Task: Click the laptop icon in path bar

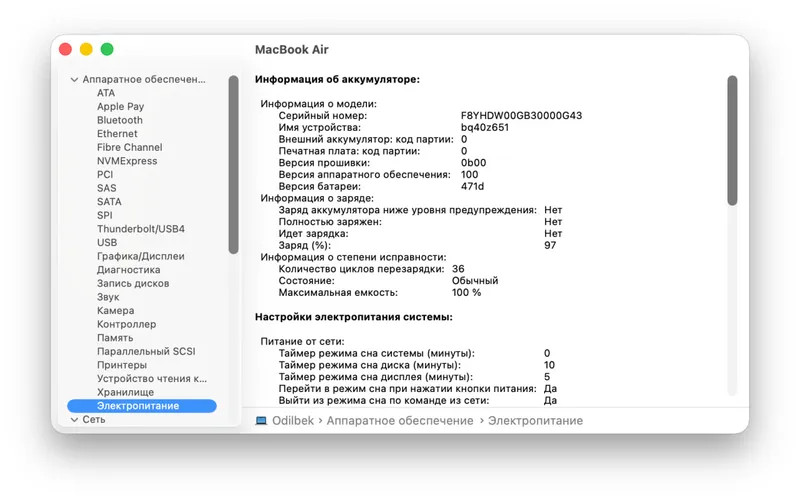Action: (x=261, y=421)
